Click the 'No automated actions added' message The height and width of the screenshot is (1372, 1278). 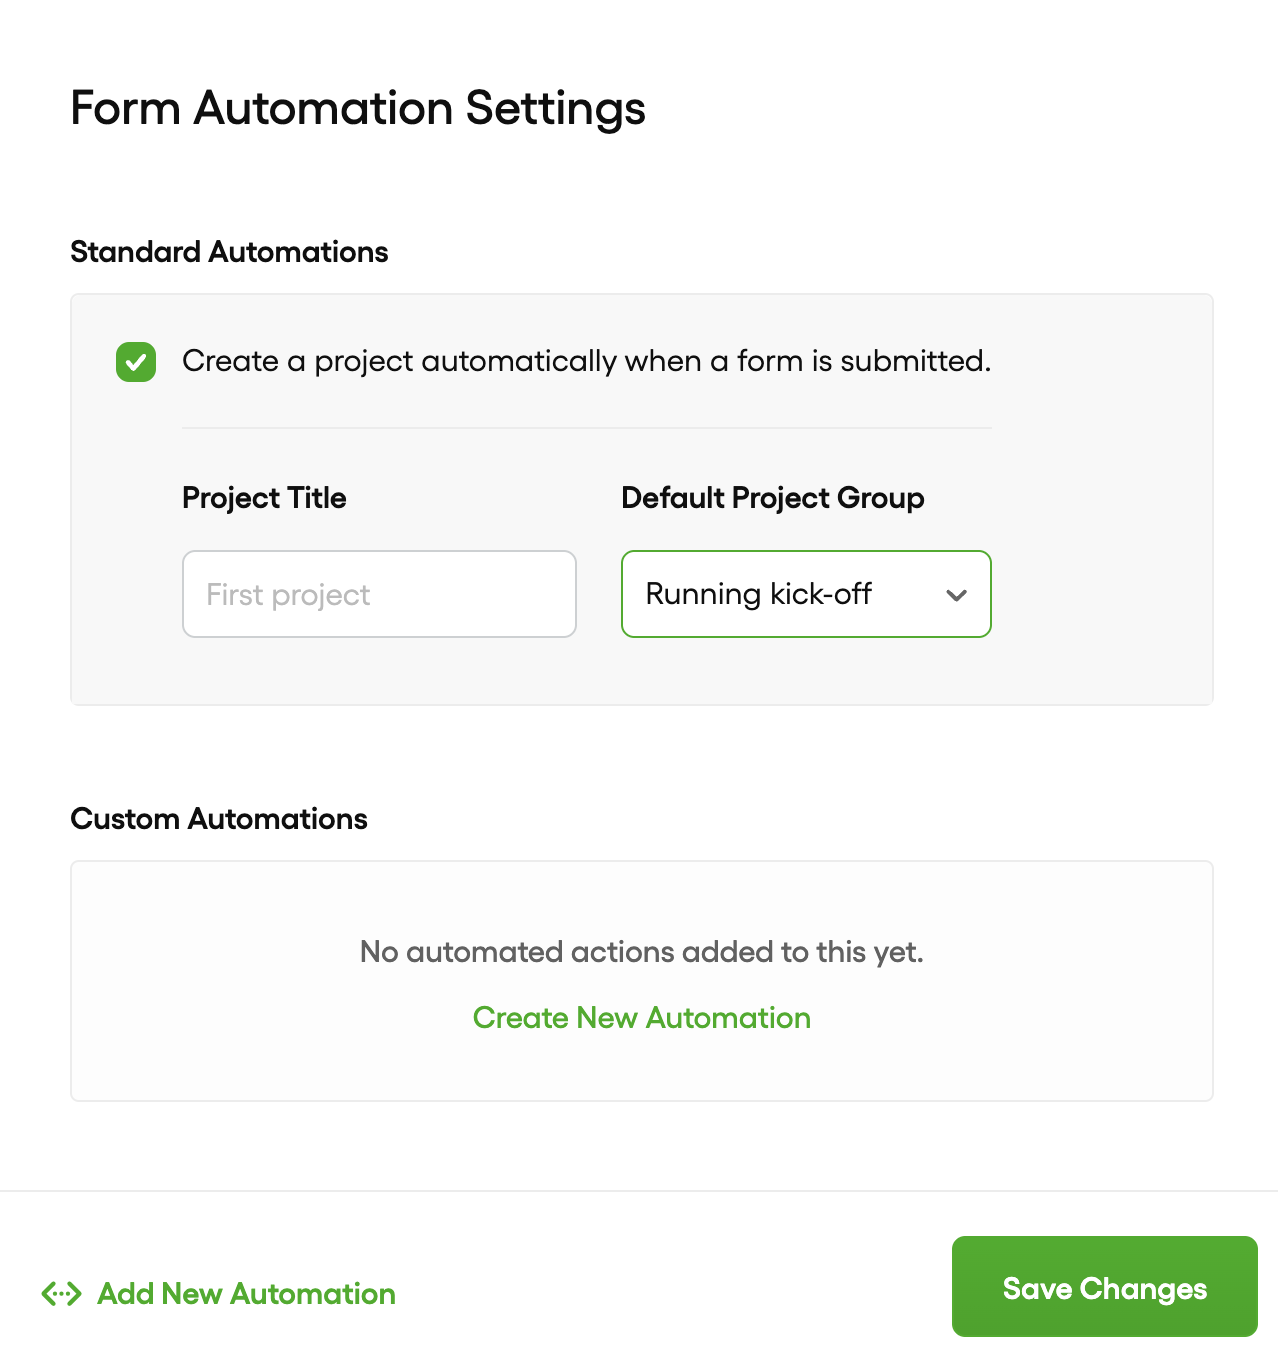click(x=641, y=952)
